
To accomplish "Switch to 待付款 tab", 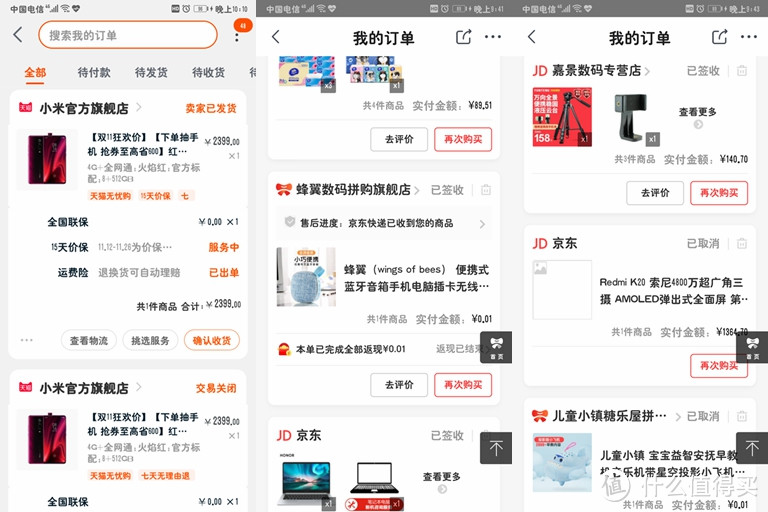I will [x=94, y=73].
